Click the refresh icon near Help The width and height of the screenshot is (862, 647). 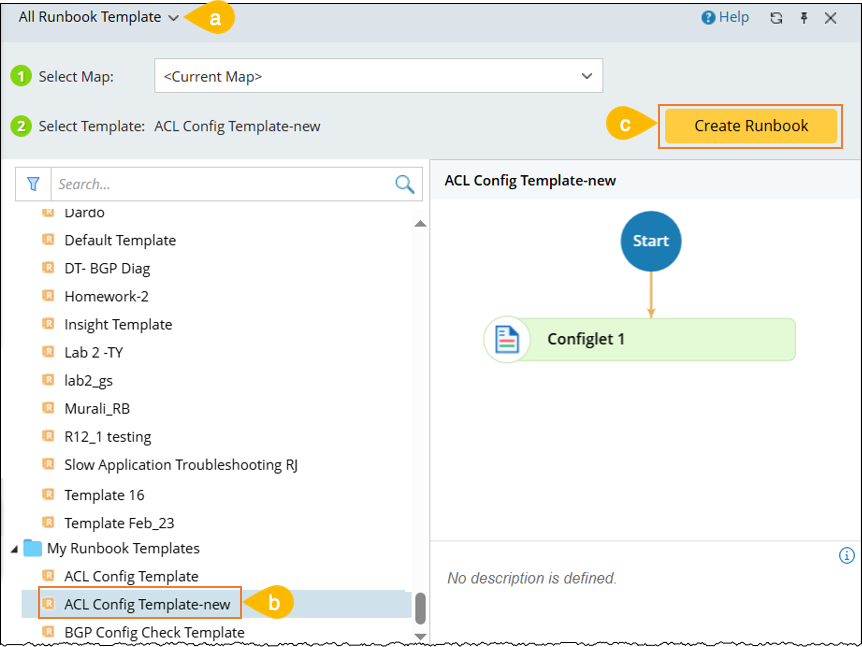[776, 18]
